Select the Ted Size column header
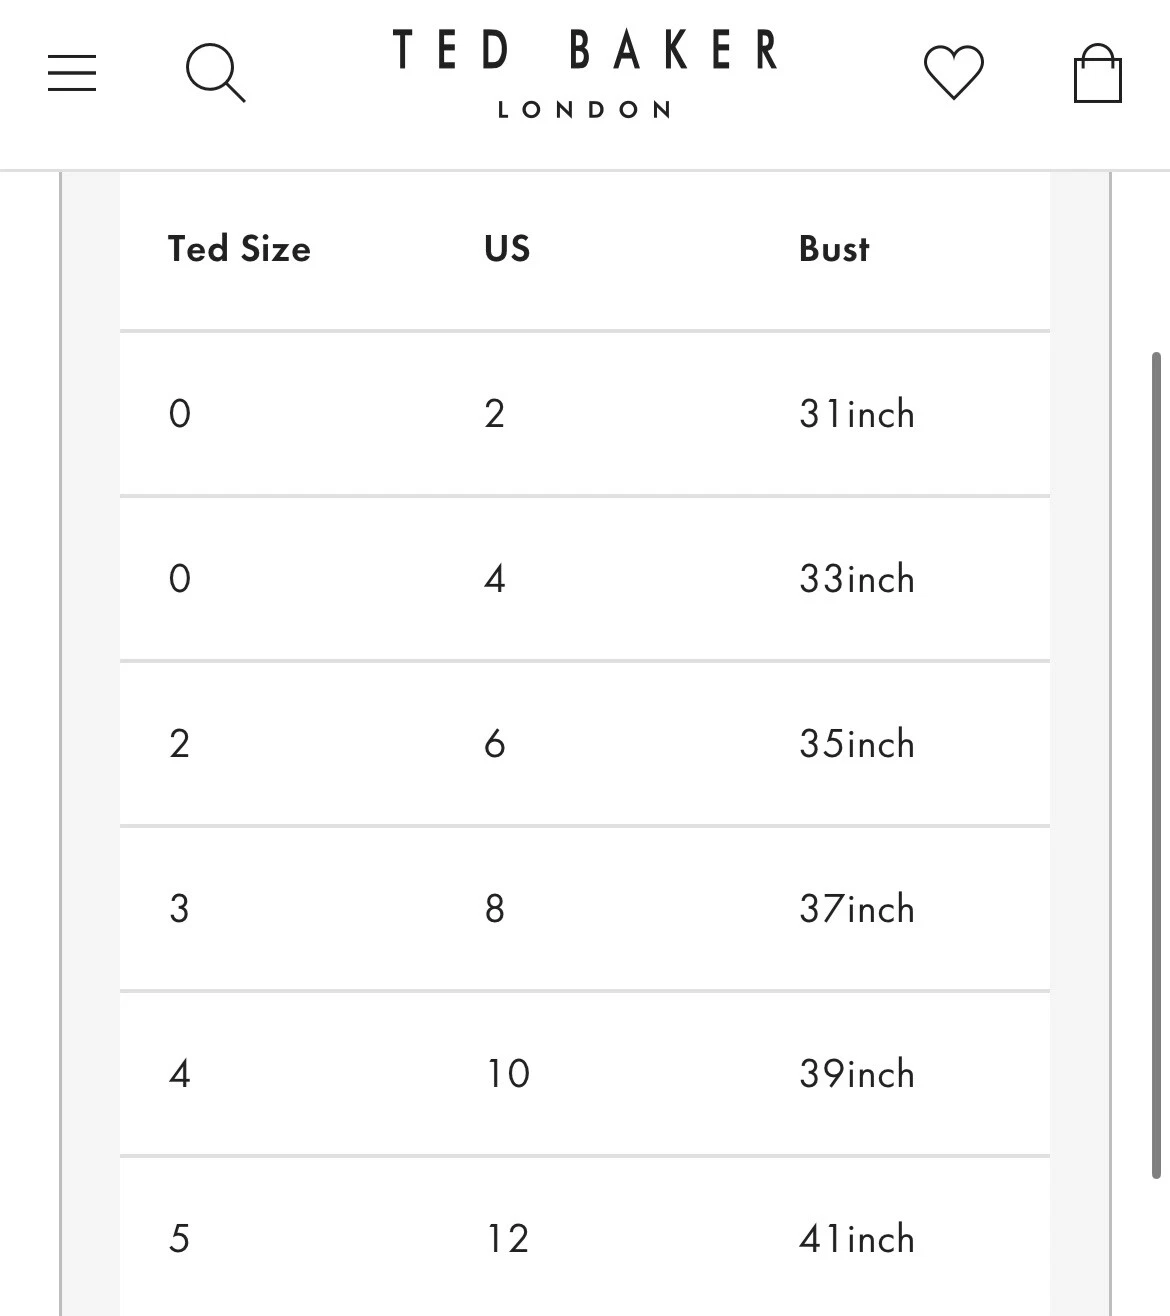The width and height of the screenshot is (1170, 1316). pos(239,249)
